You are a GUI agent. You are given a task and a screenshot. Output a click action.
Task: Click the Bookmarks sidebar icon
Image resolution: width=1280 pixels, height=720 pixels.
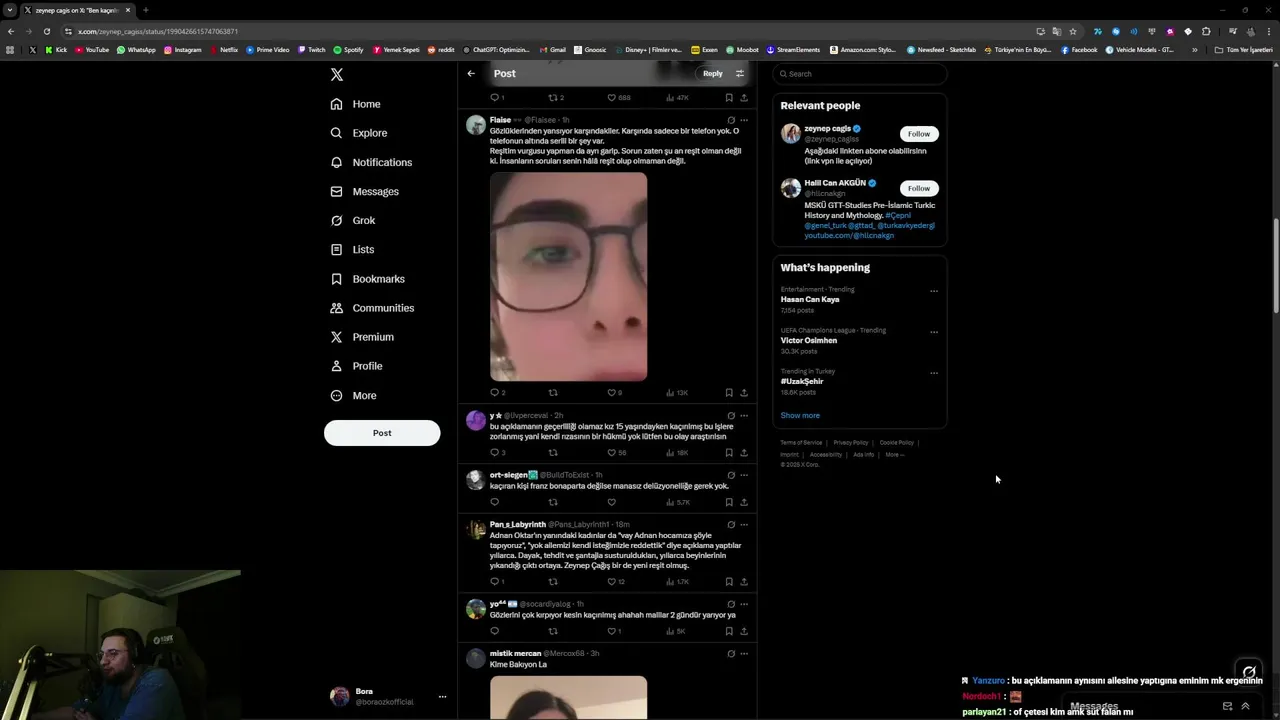(x=336, y=279)
